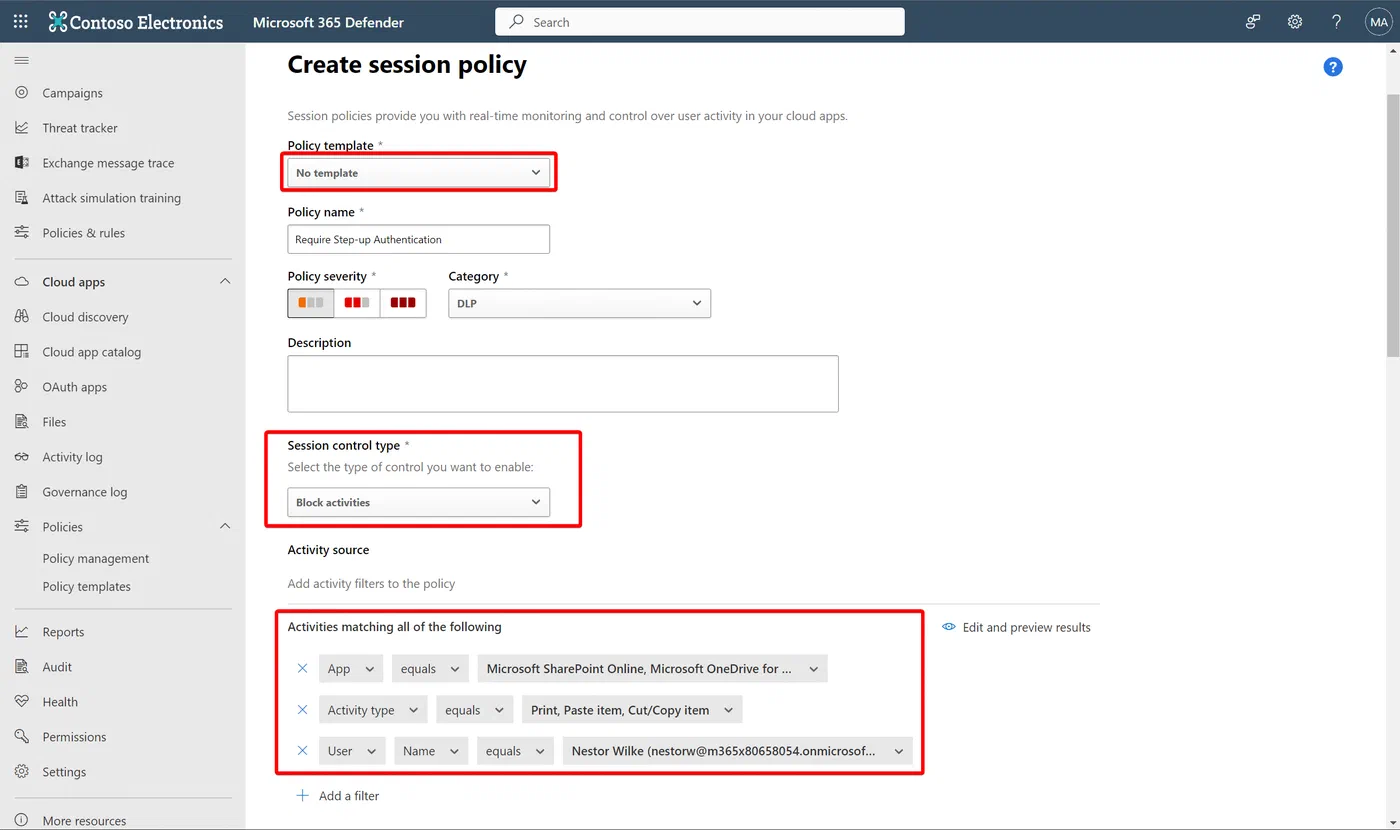Click the Campaigns icon in sidebar
Screen dimensions: 1400x830
[x=21, y=93]
